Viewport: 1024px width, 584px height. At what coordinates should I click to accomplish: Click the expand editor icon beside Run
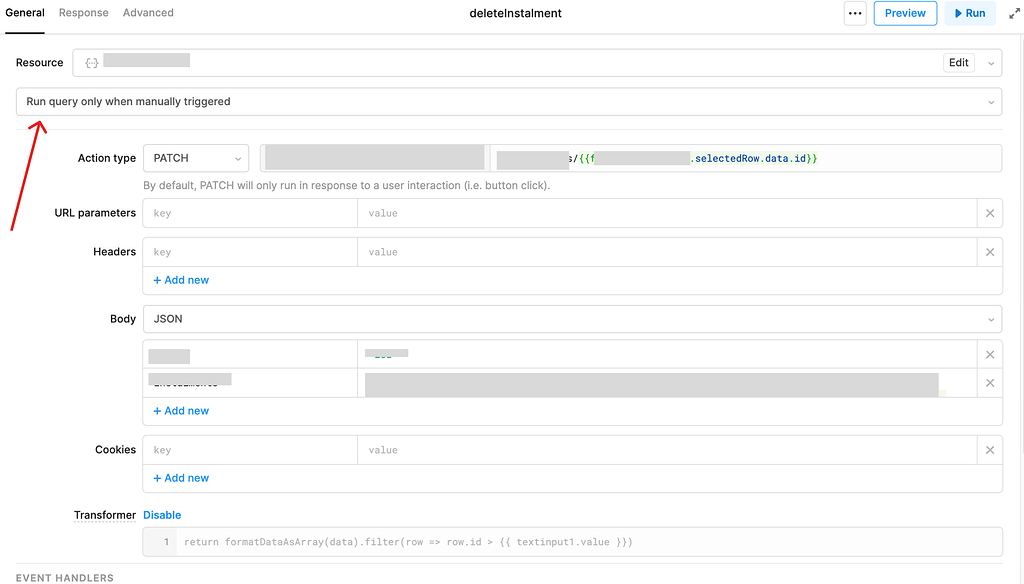[1013, 13]
